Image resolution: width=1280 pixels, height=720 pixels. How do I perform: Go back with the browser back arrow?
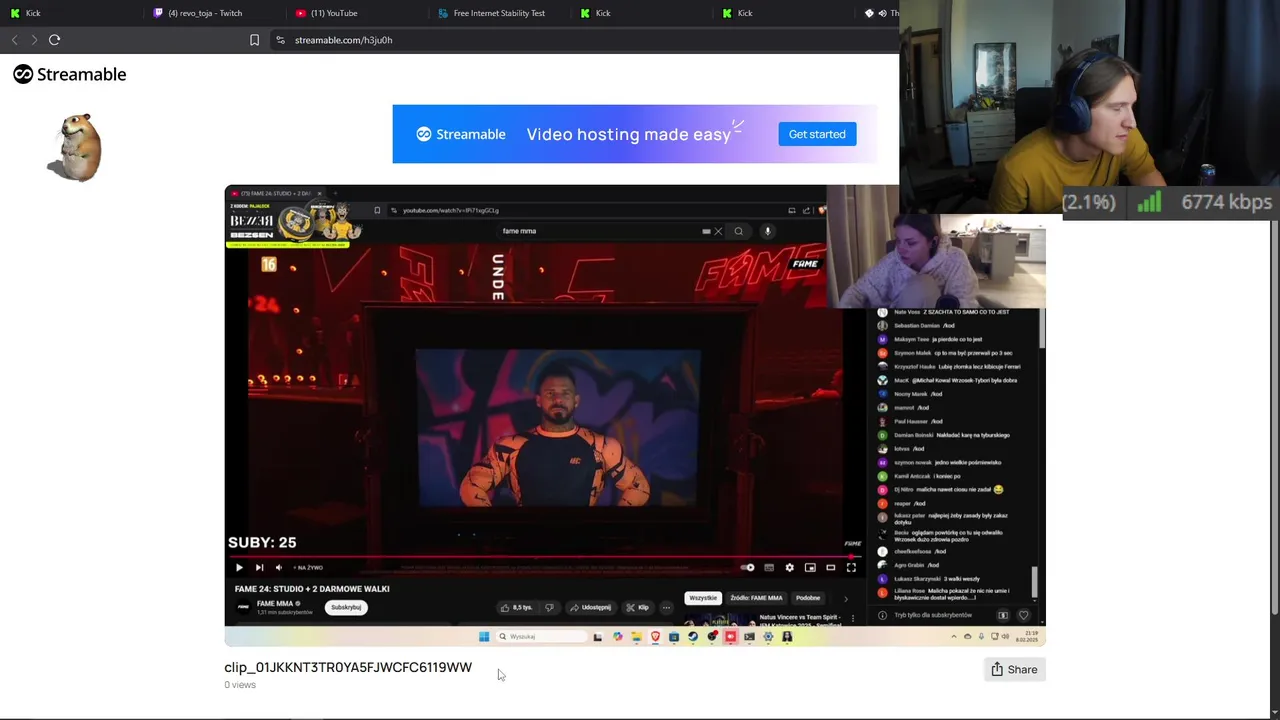(x=14, y=40)
